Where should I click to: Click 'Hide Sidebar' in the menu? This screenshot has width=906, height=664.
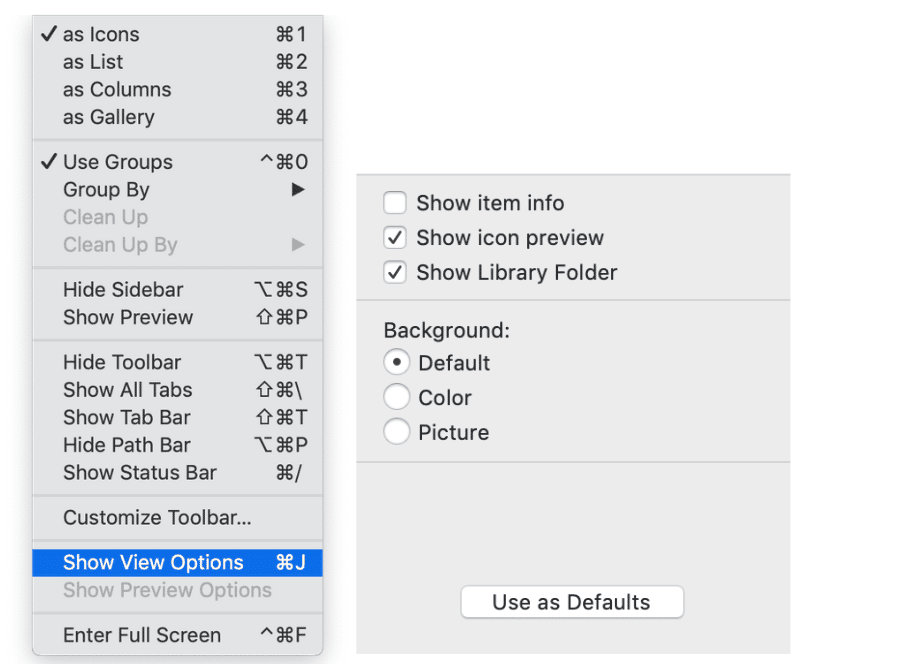(177, 290)
